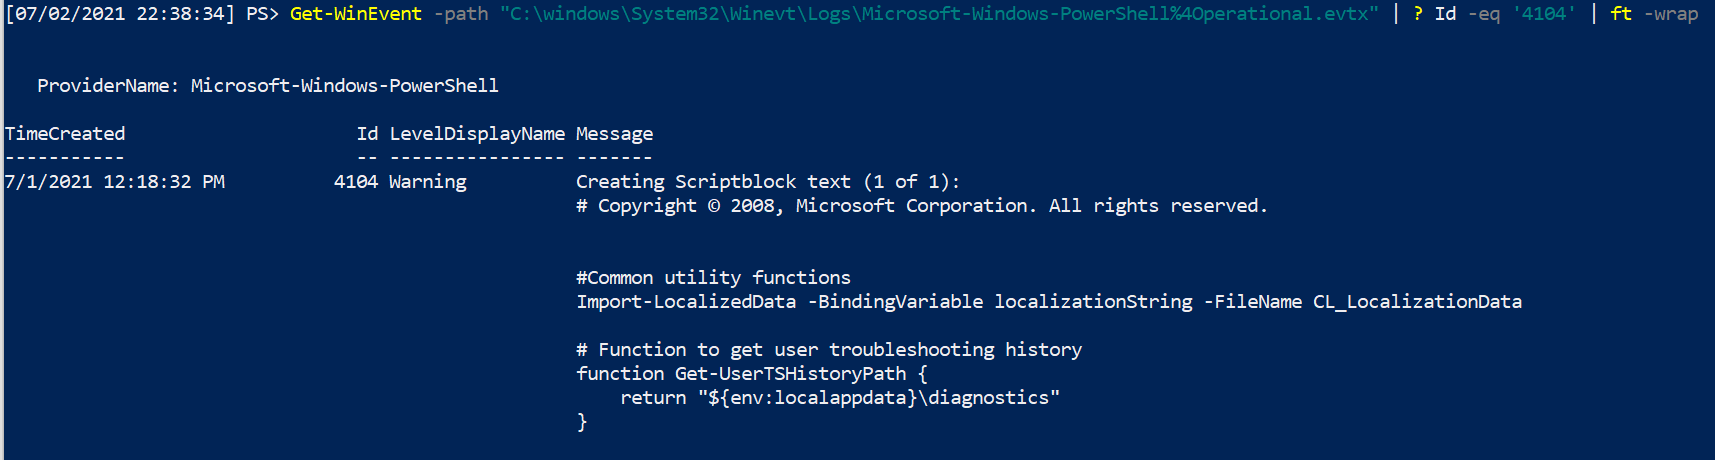Click the 4104 value in the Id column
This screenshot has width=1715, height=460.
[x=356, y=182]
